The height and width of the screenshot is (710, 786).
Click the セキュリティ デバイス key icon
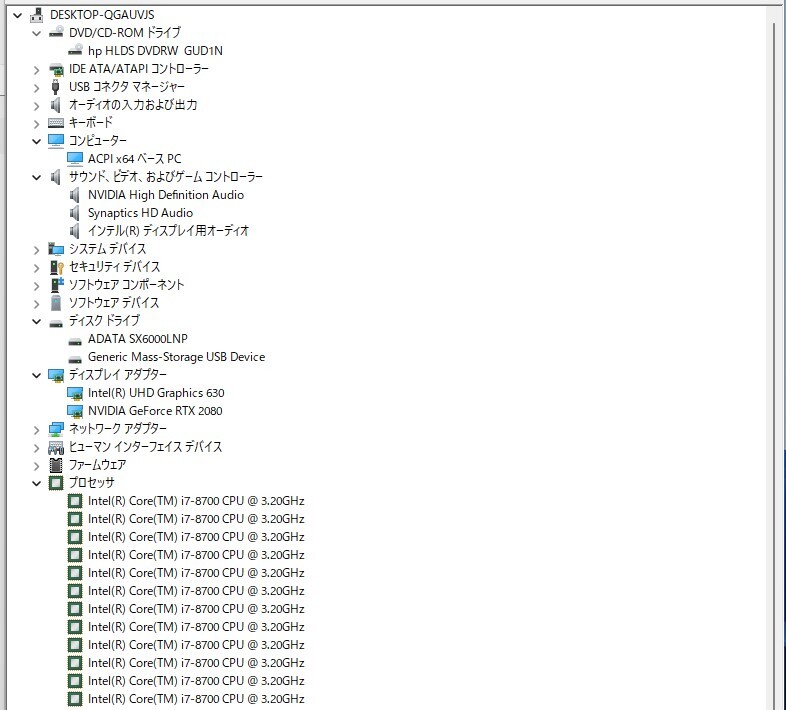coord(57,267)
